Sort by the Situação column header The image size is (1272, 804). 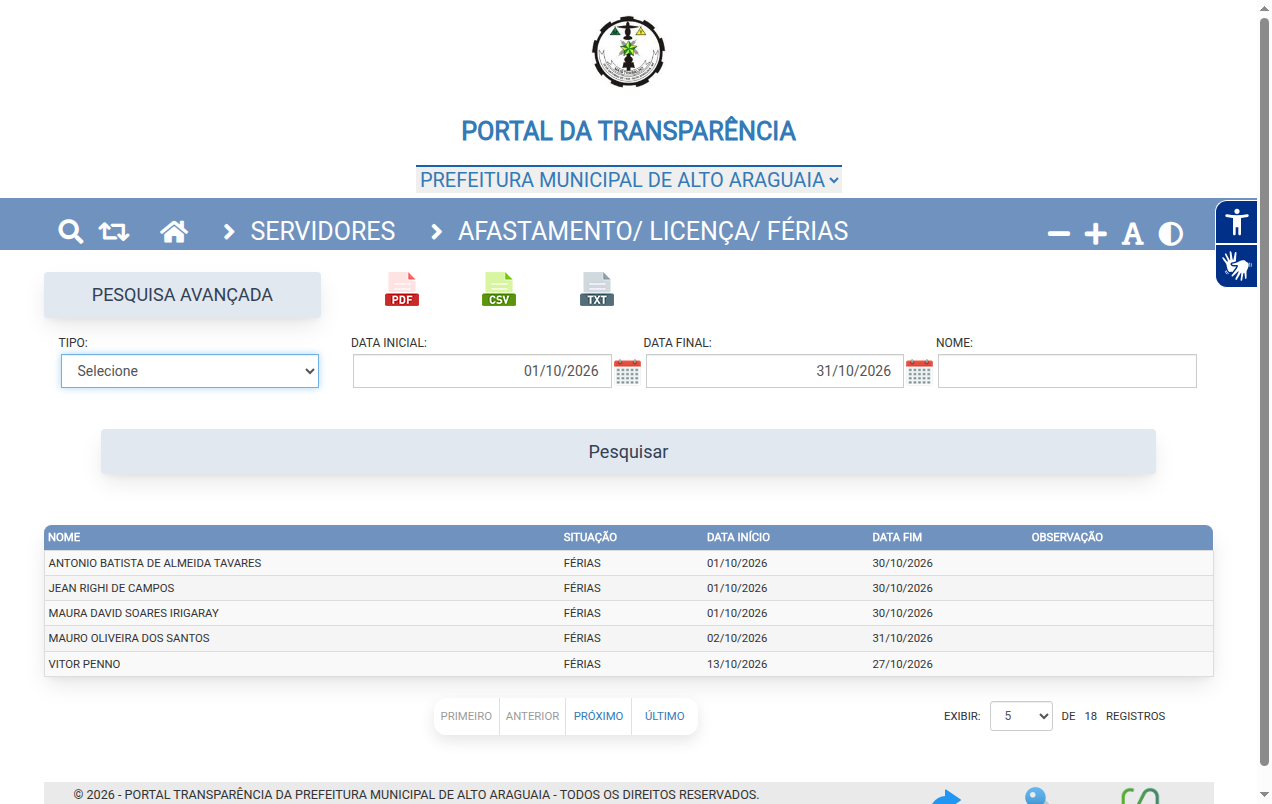click(x=590, y=538)
